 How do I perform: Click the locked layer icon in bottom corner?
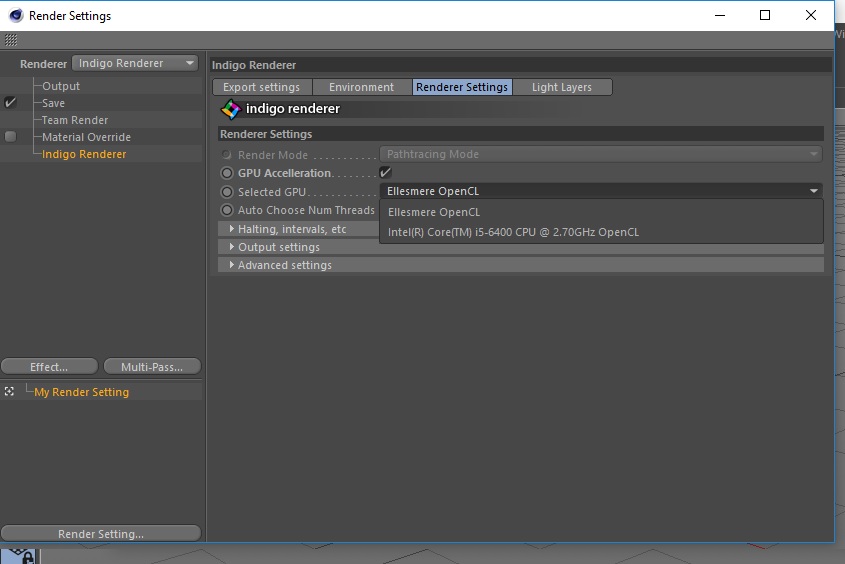coord(24,556)
